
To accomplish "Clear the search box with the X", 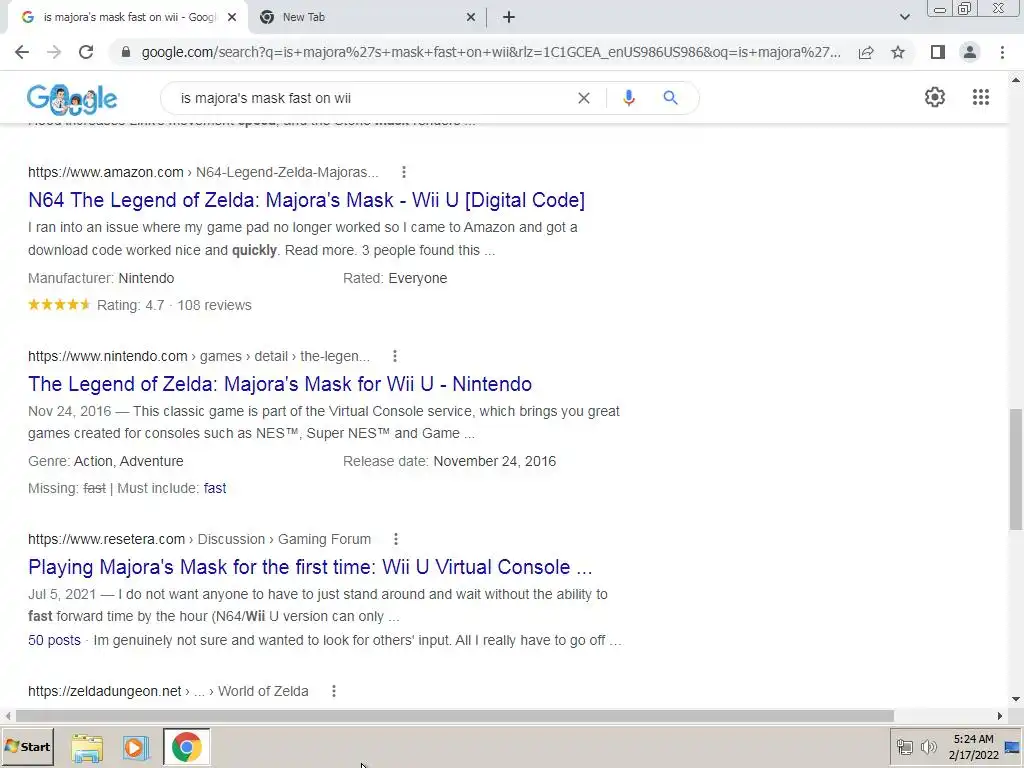I will [x=584, y=98].
